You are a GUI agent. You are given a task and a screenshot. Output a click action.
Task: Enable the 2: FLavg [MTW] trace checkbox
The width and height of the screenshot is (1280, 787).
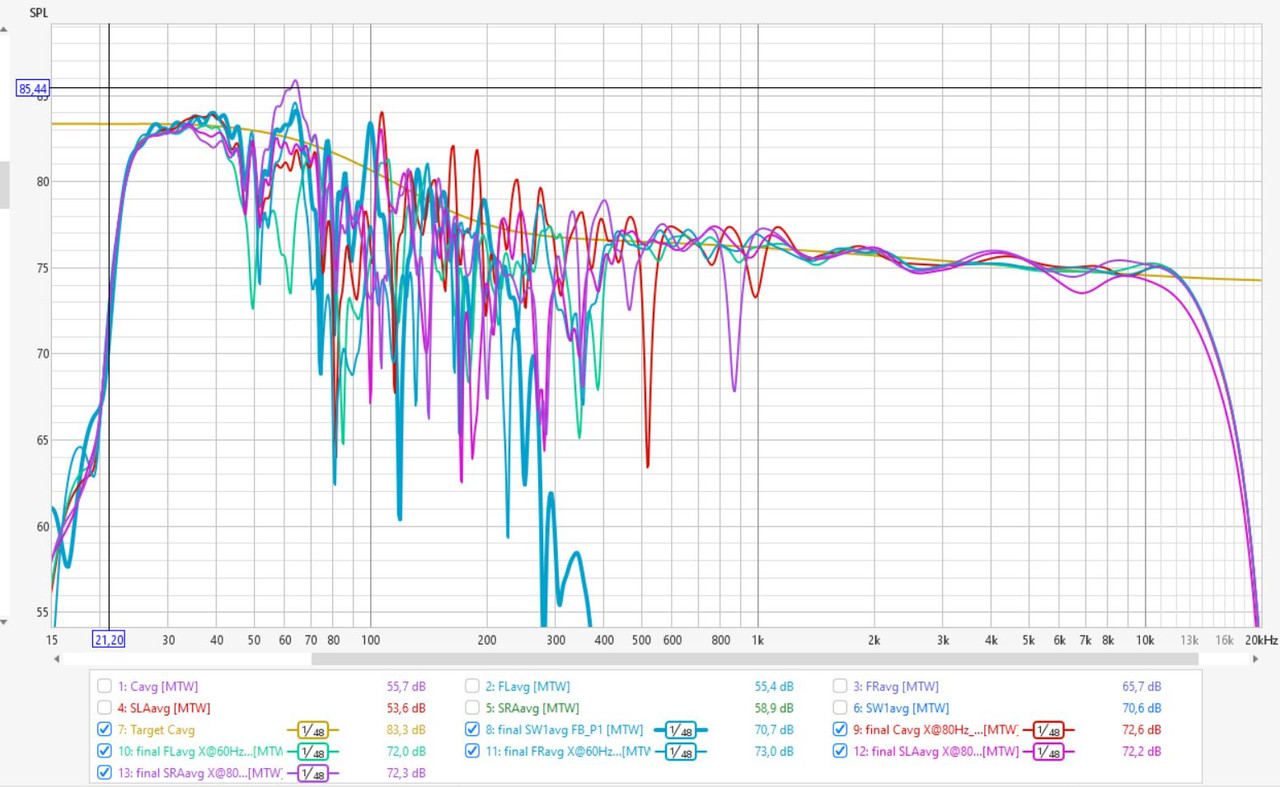click(x=472, y=687)
